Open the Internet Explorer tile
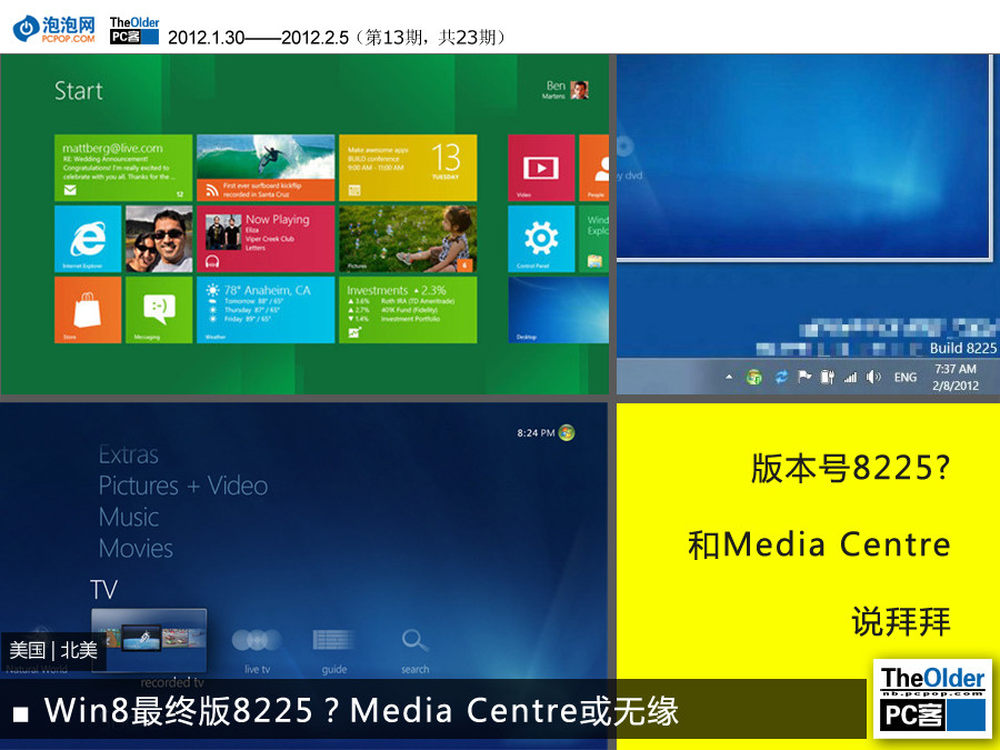 87,238
